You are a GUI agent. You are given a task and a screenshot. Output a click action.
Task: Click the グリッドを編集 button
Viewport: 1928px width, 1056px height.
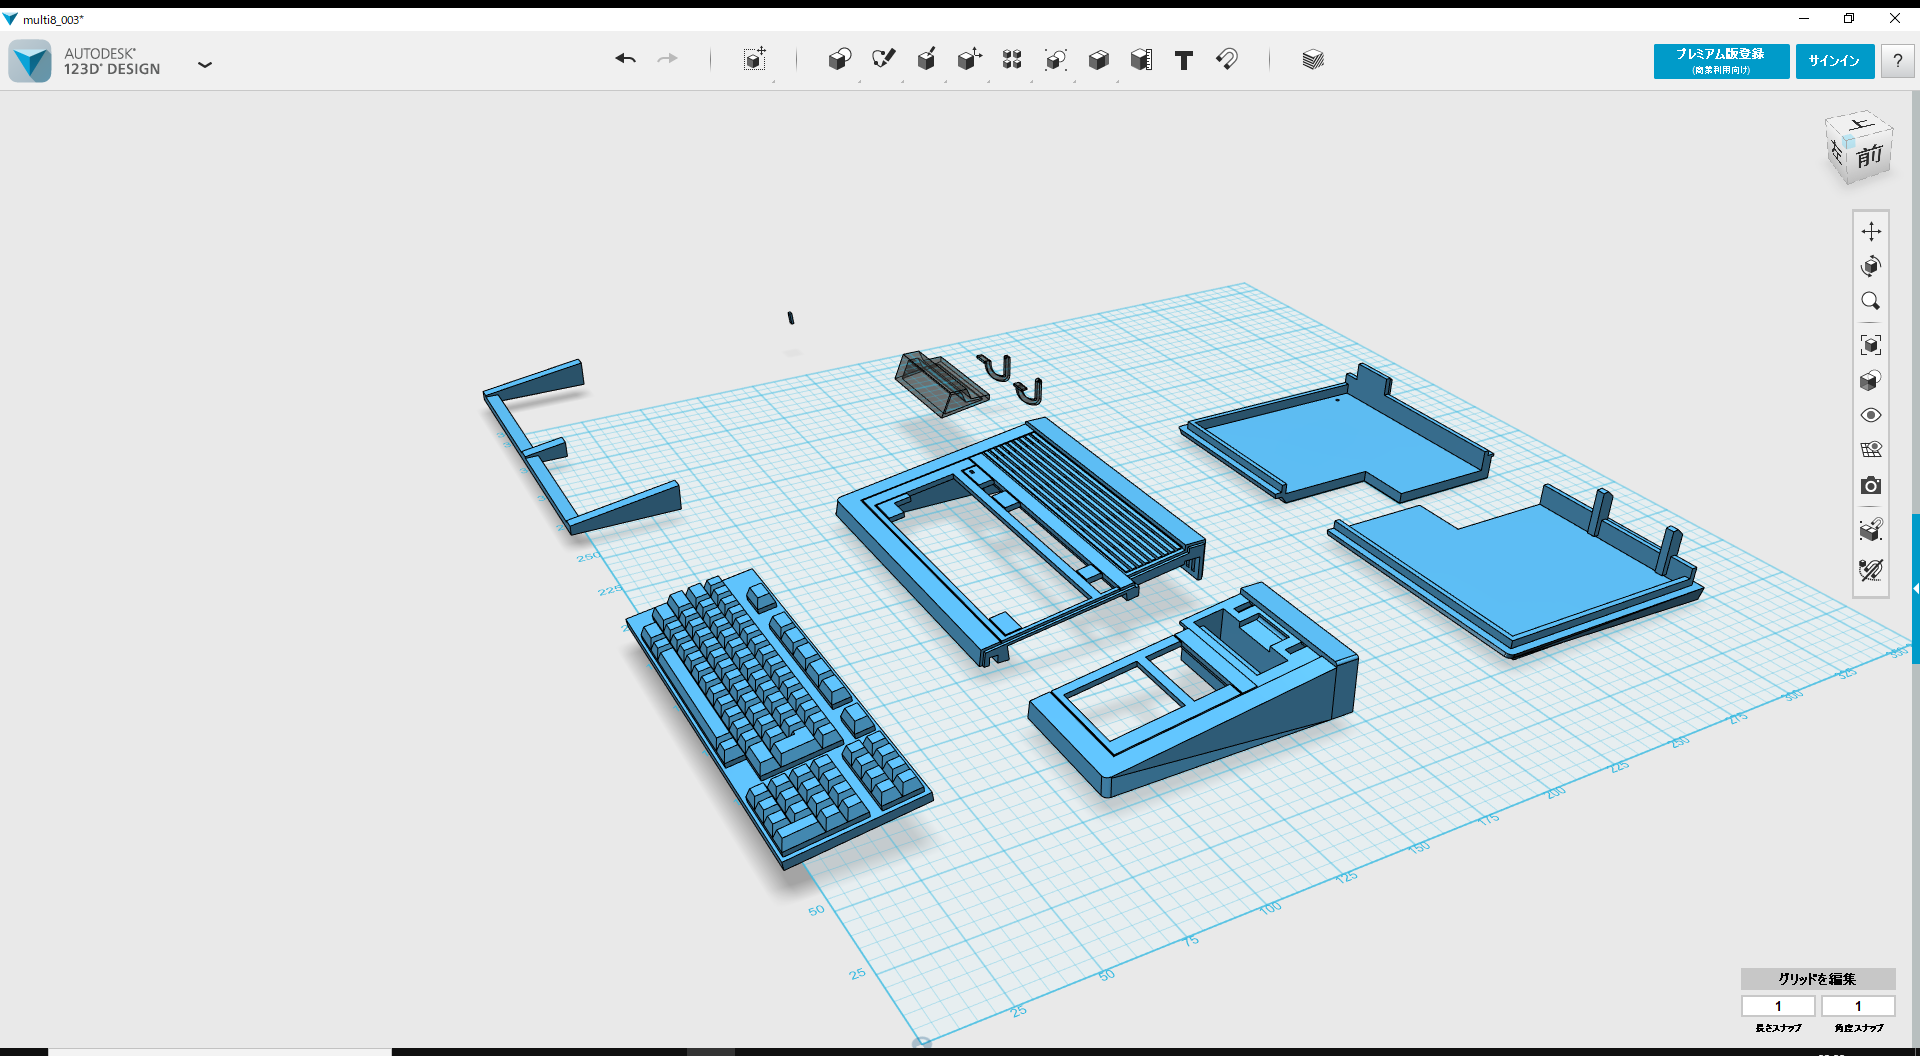click(x=1816, y=979)
